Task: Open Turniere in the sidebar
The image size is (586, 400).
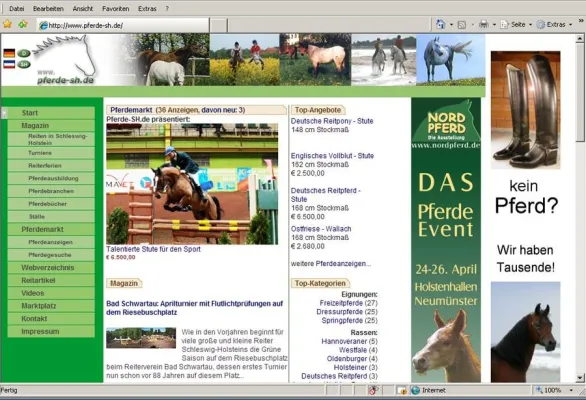Action: click(51, 153)
